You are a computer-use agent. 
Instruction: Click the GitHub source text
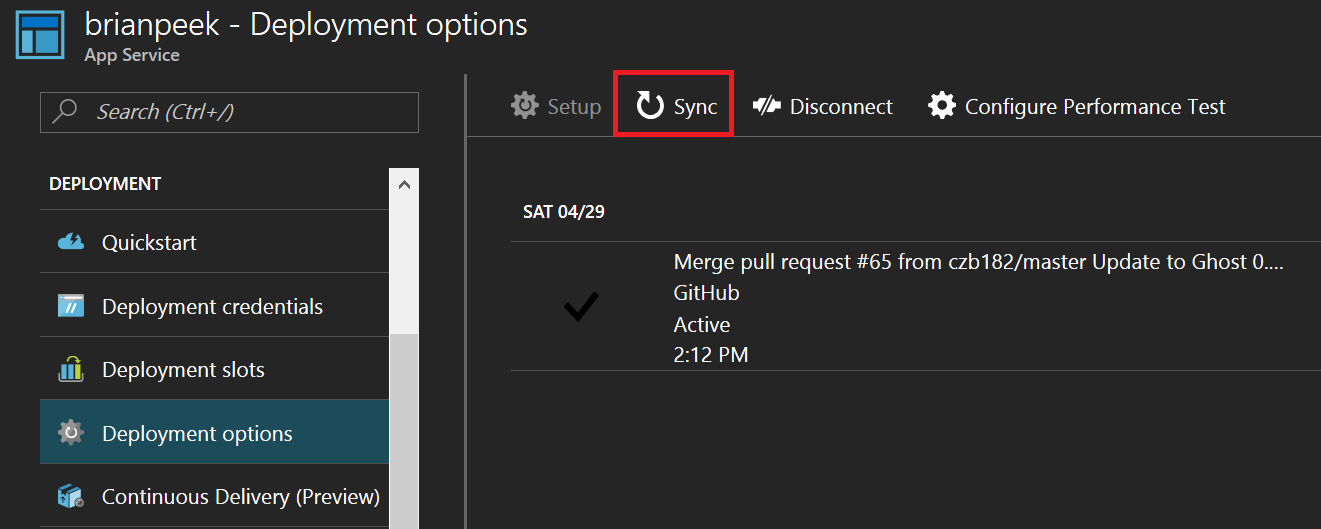coord(706,293)
